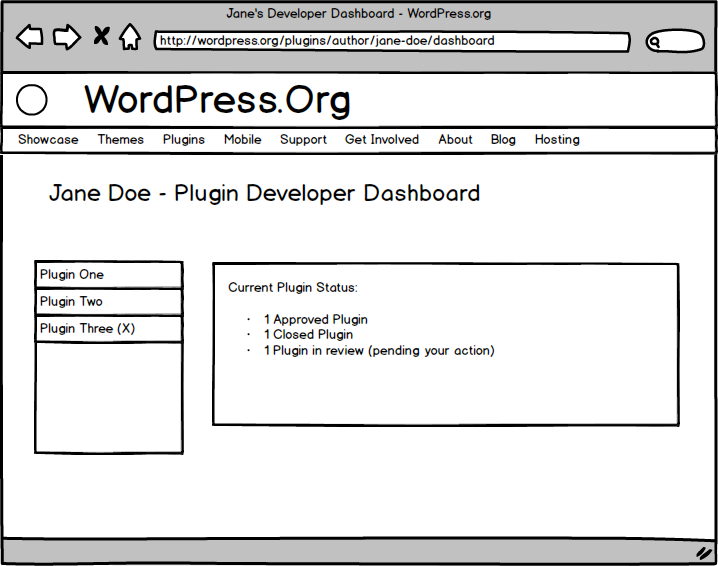Viewport: 718px width, 566px height.
Task: Open the About nav item
Action: (455, 140)
